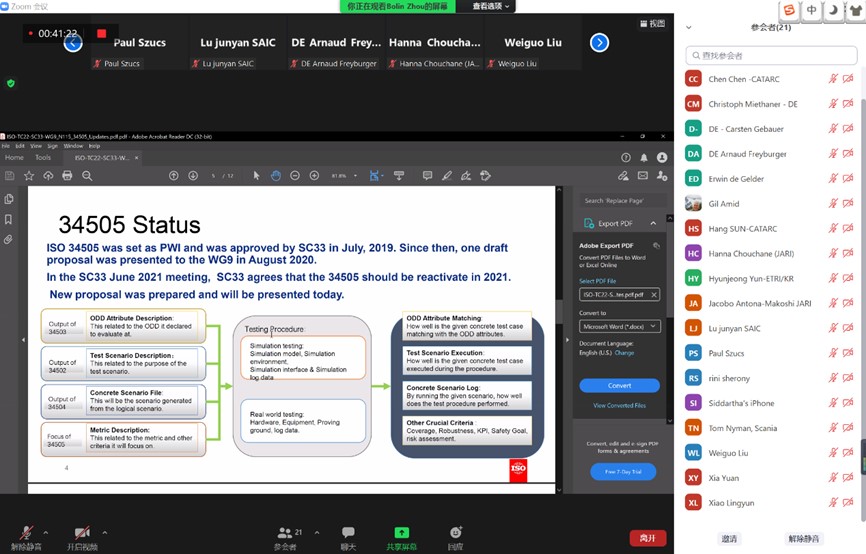
Task: Stop the meeting recording
Action: pos(101,34)
